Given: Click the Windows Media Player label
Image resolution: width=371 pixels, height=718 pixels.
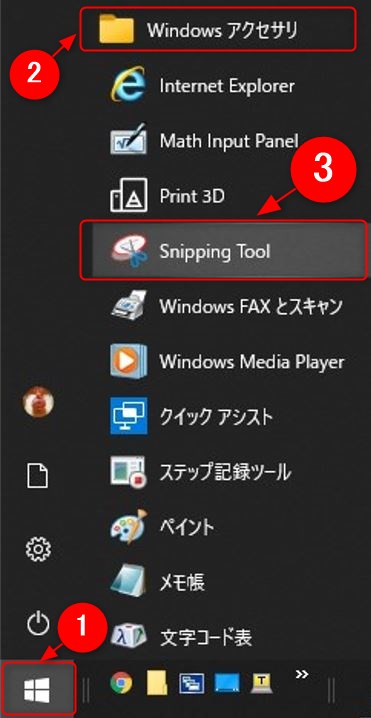Looking at the screenshot, I should point(251,362).
